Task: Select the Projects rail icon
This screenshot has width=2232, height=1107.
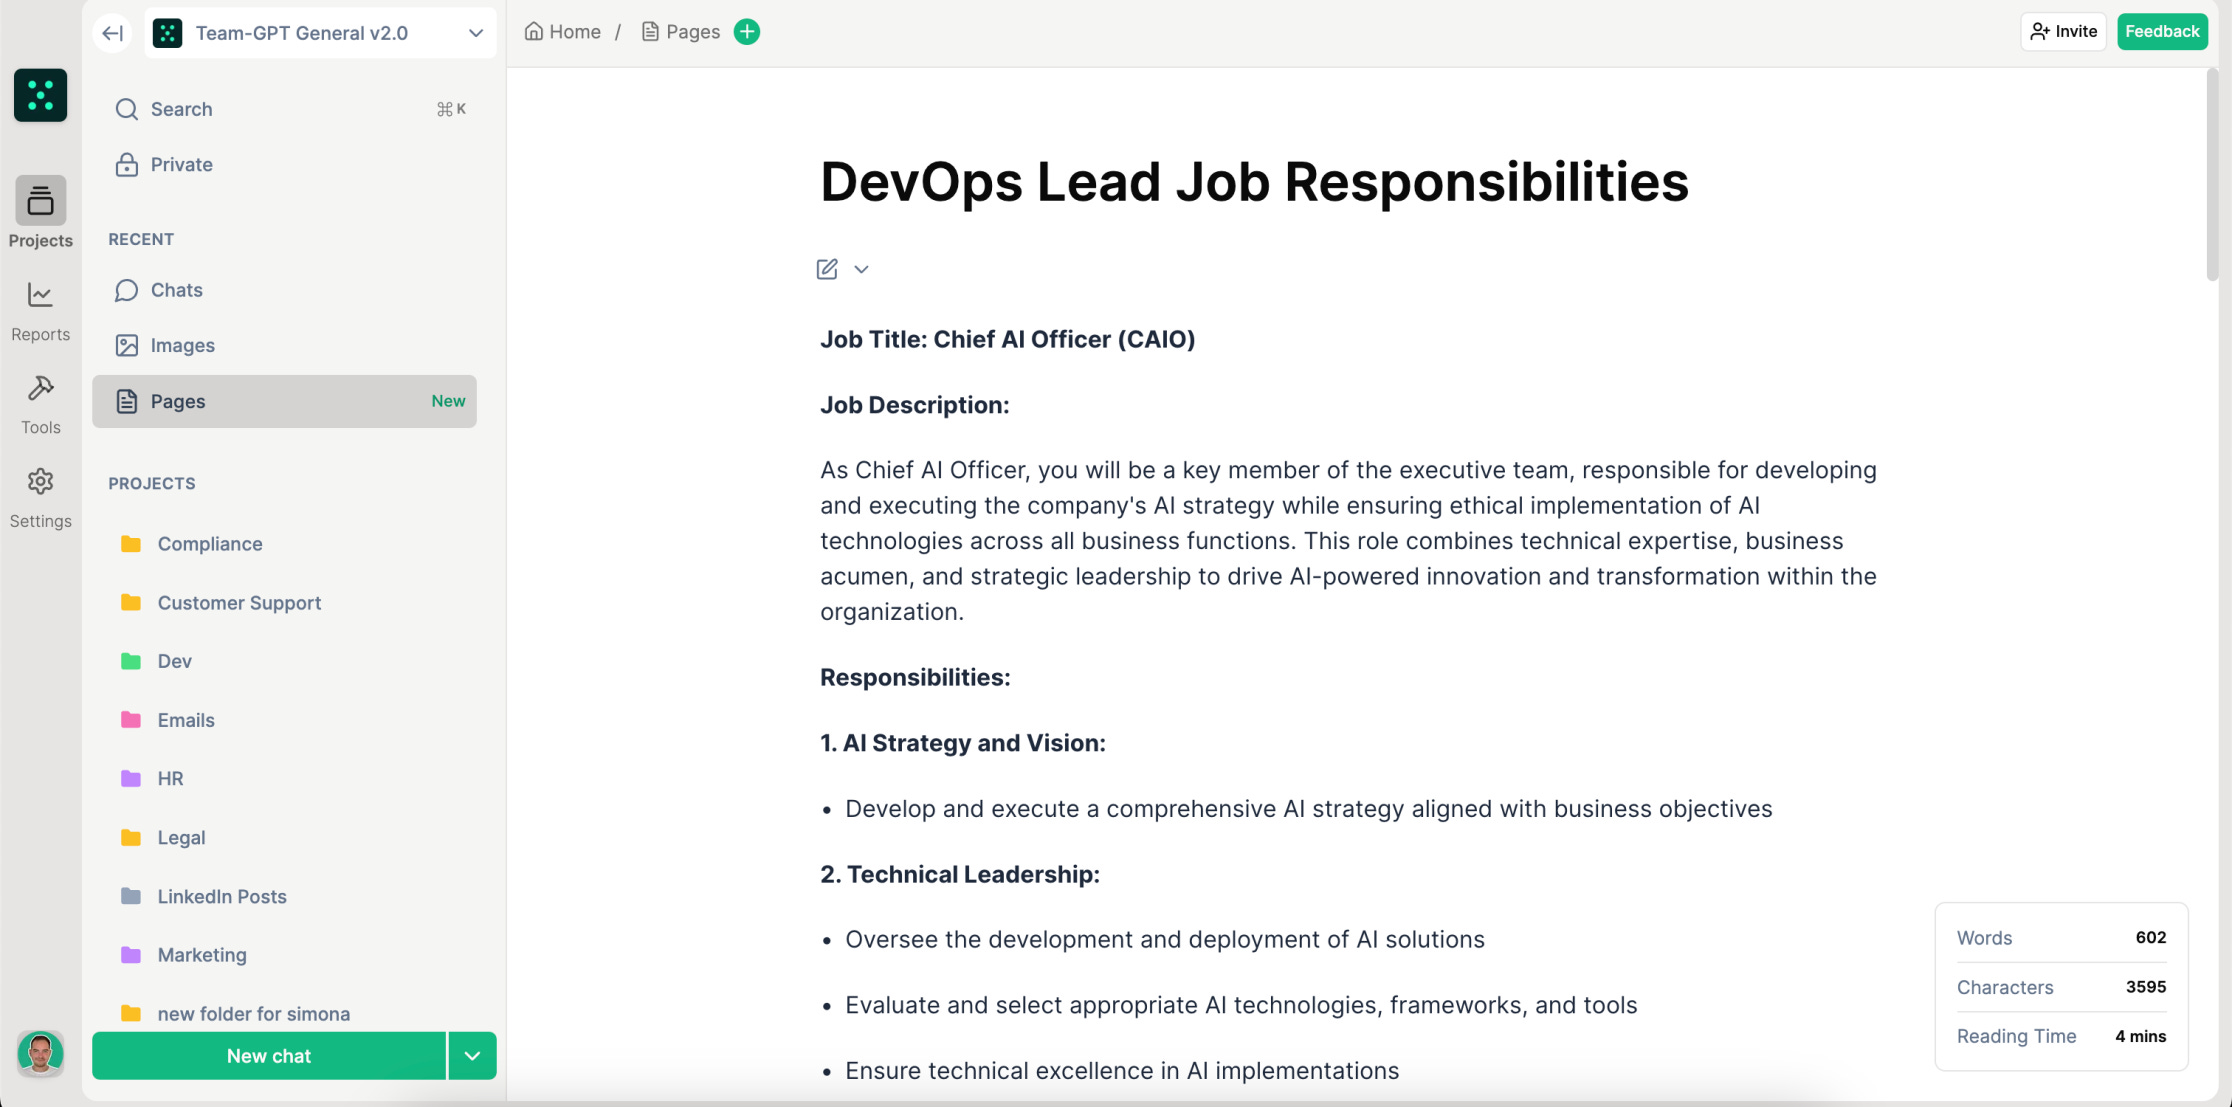Action: tap(40, 212)
